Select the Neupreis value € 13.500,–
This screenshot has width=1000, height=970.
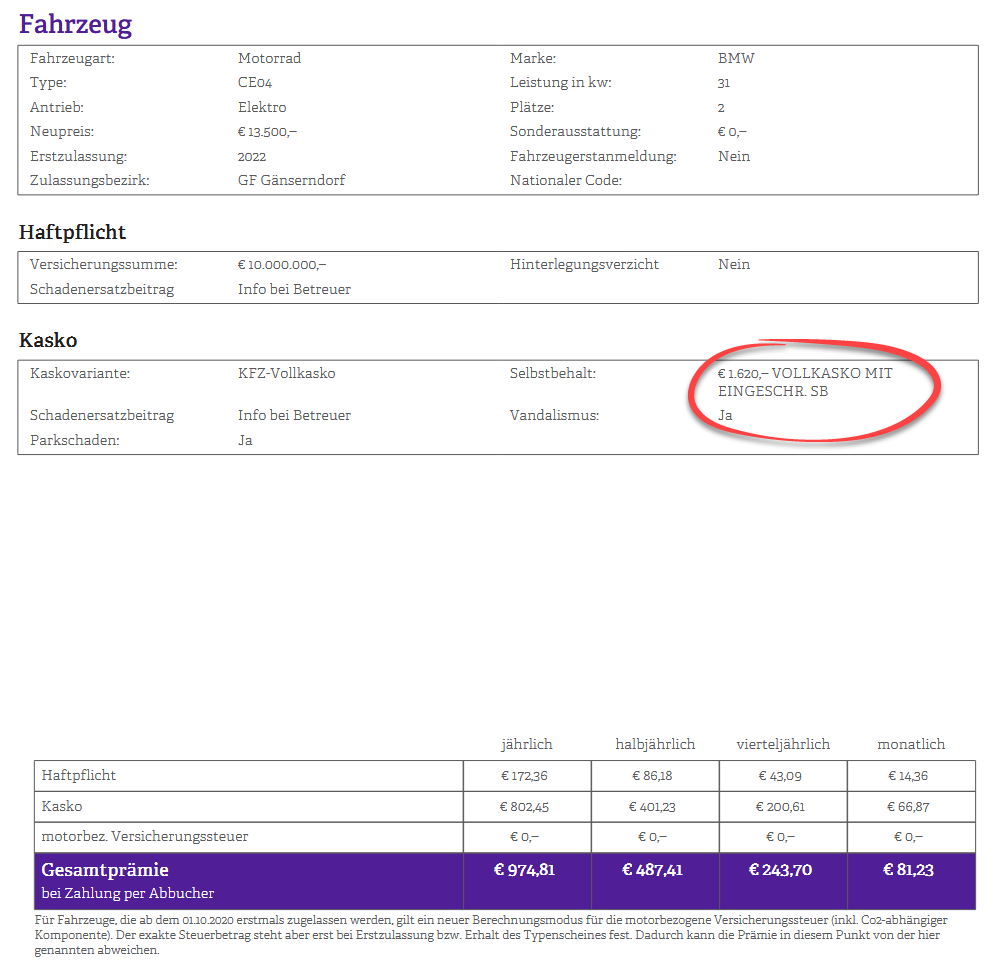(x=267, y=132)
